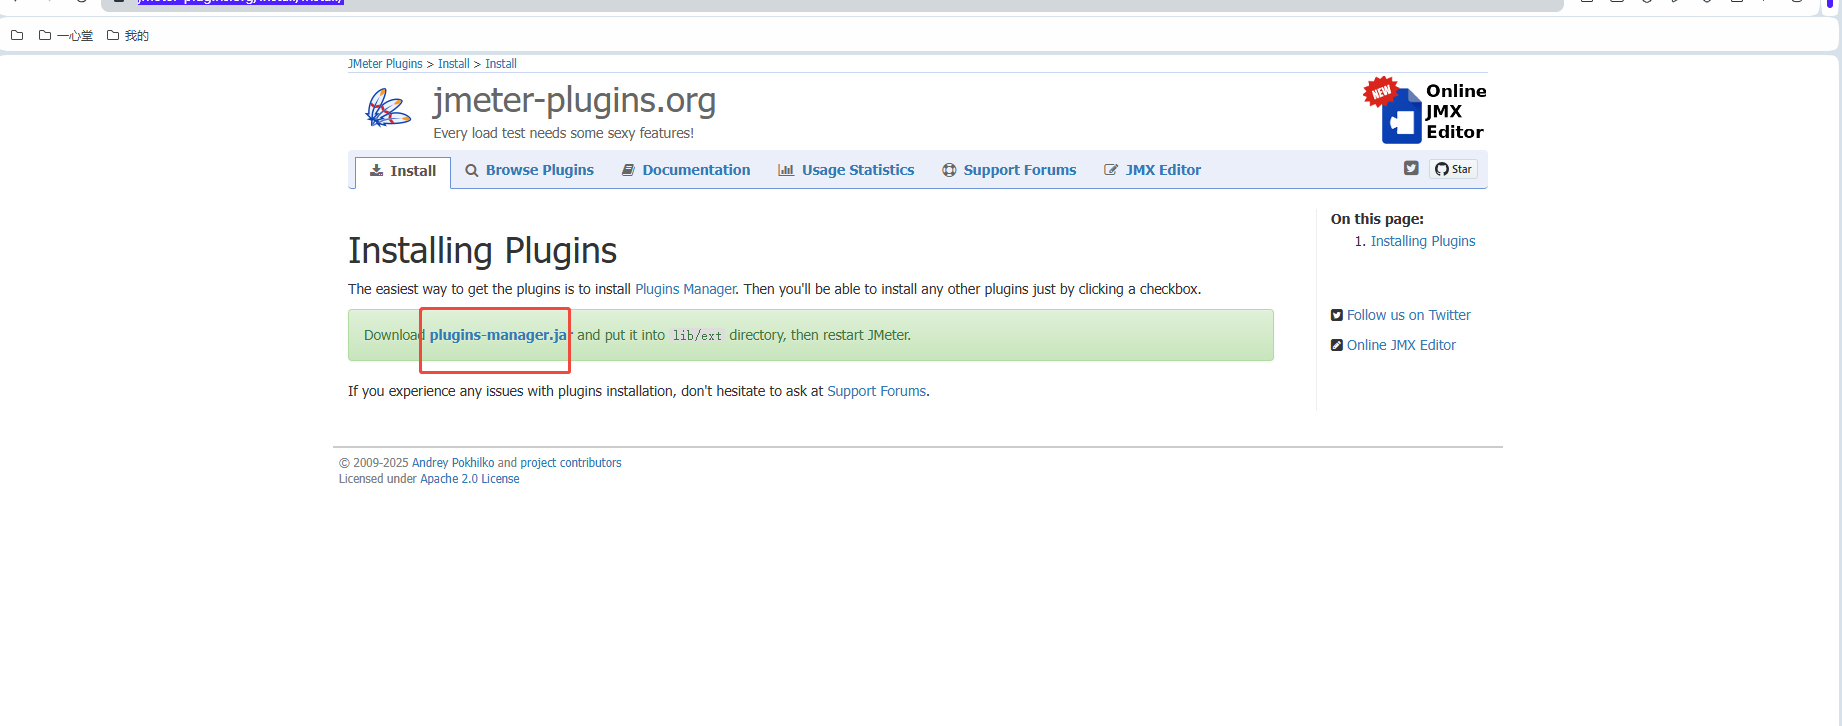
Task: Open Support Forums link in issues sentence
Action: click(x=876, y=391)
